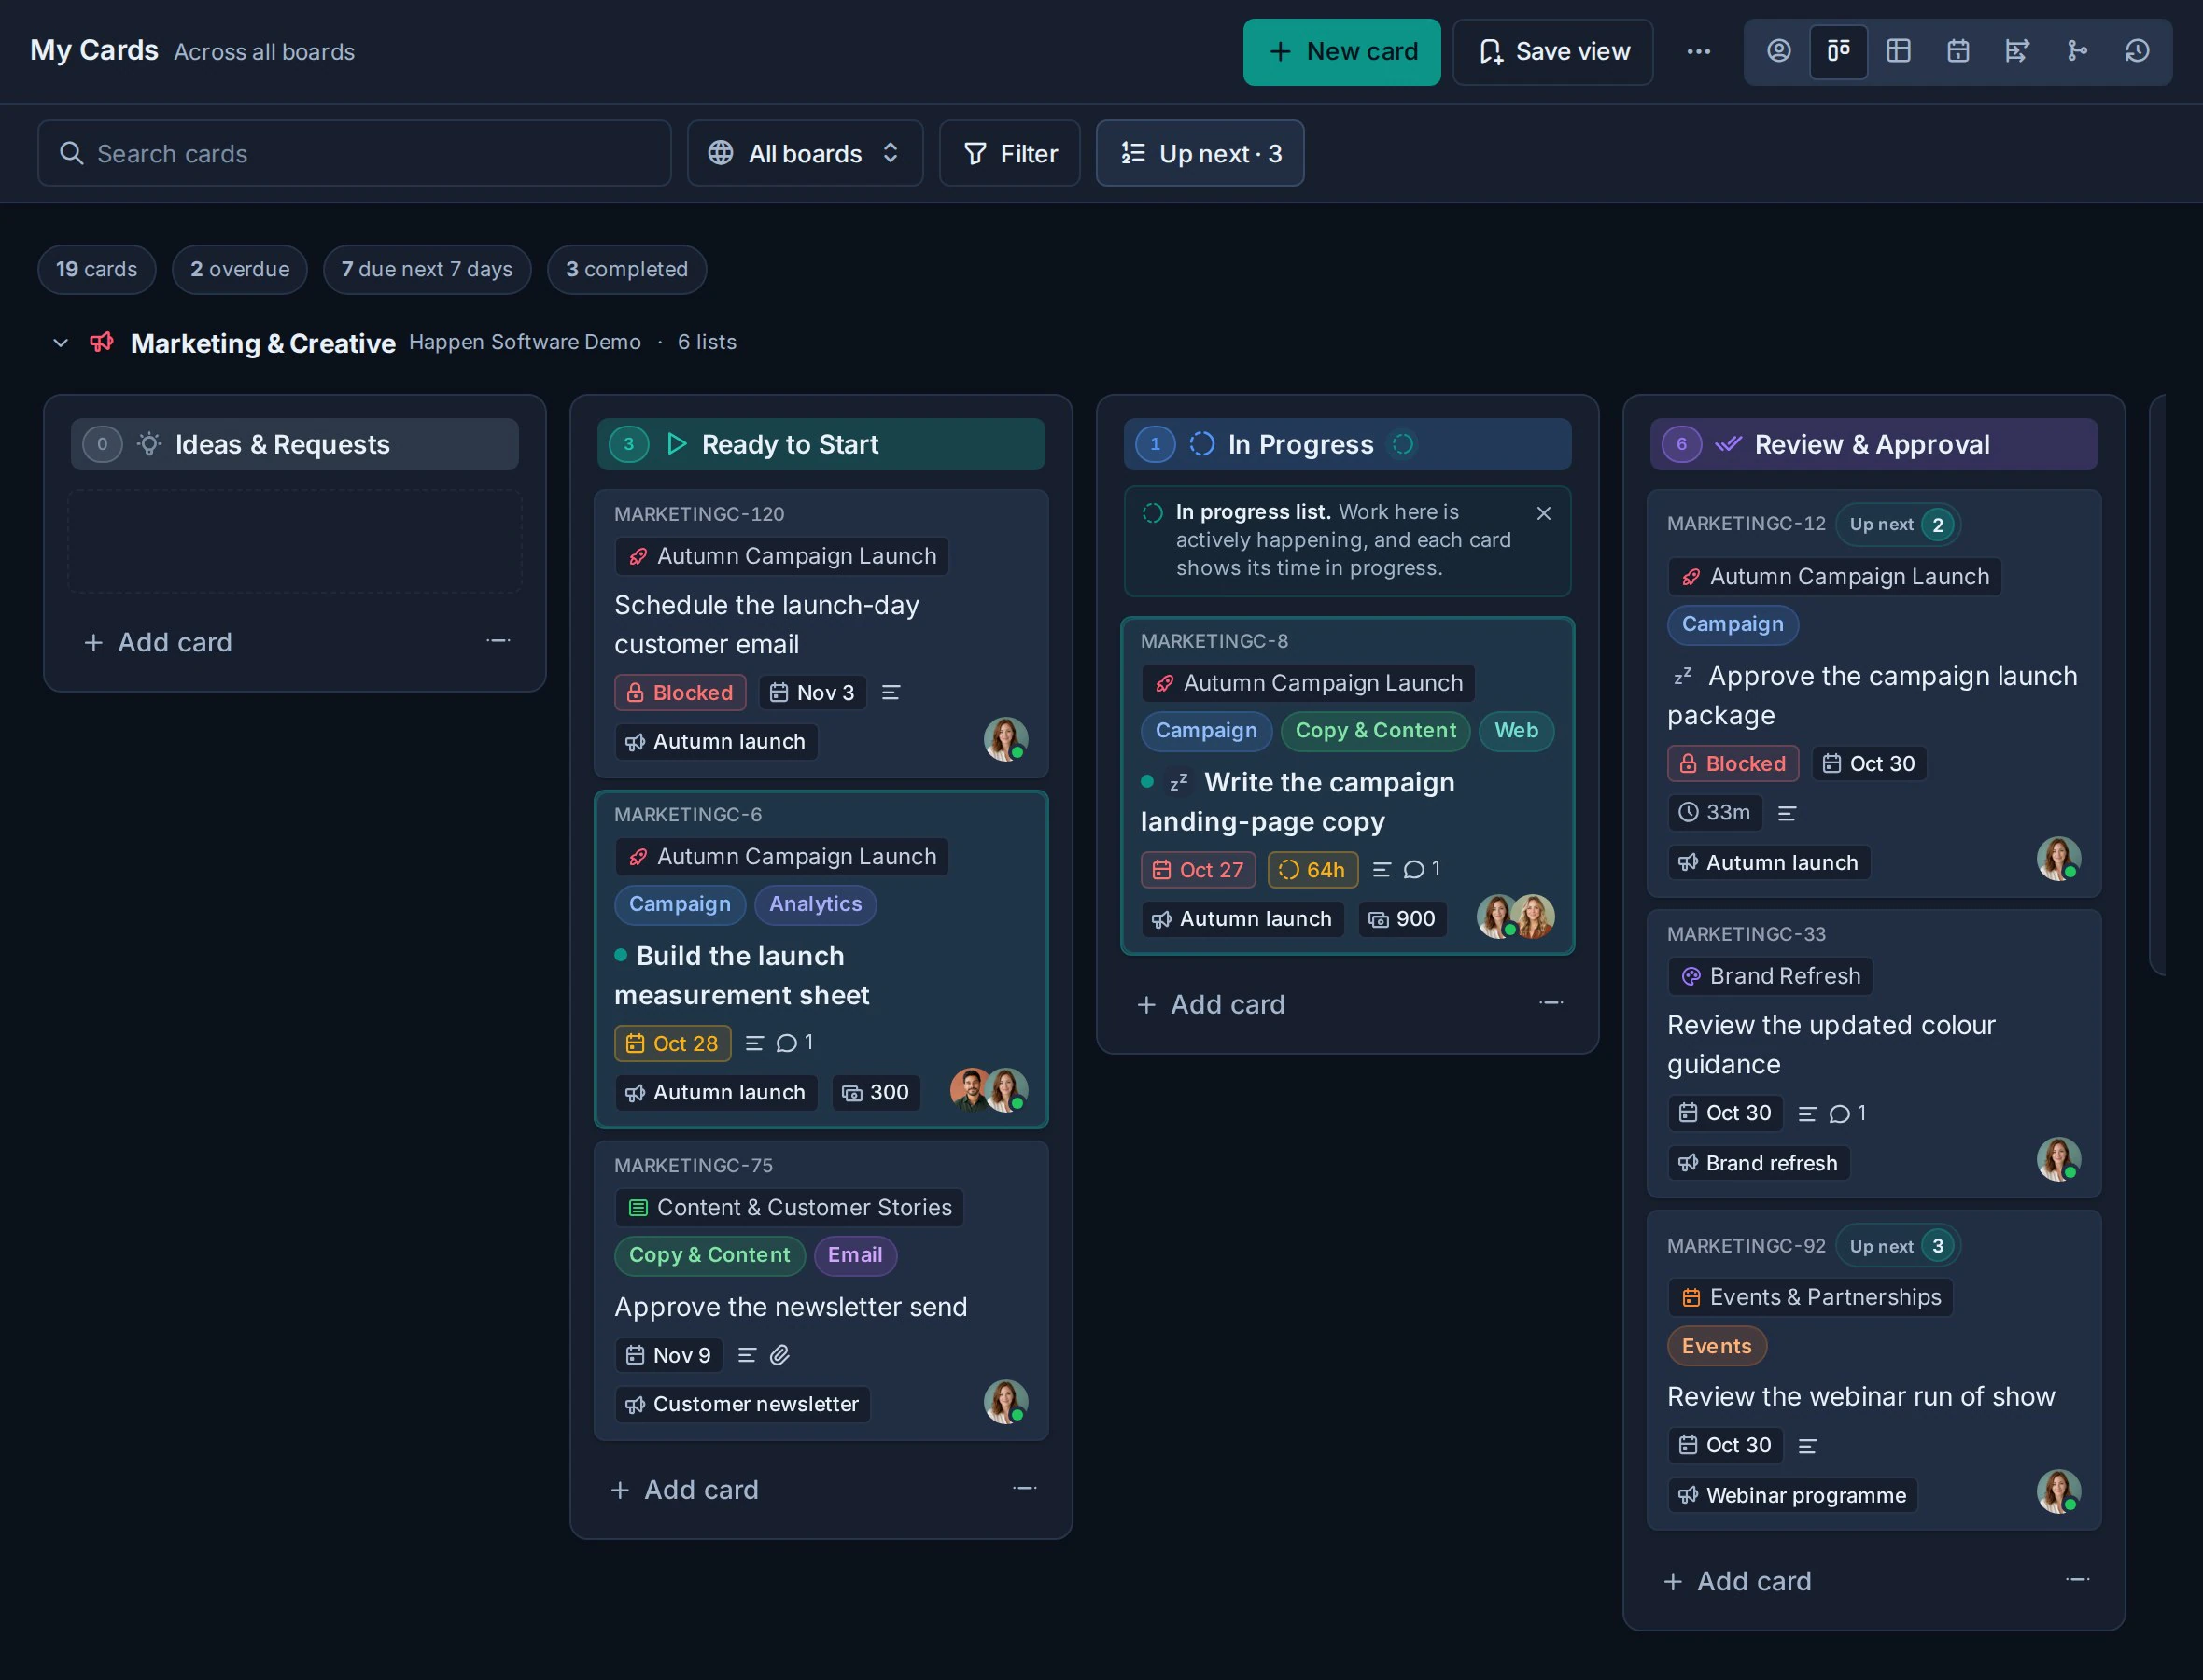2203x1680 pixels.
Task: Switch to the person profile view icon
Action: click(1778, 51)
